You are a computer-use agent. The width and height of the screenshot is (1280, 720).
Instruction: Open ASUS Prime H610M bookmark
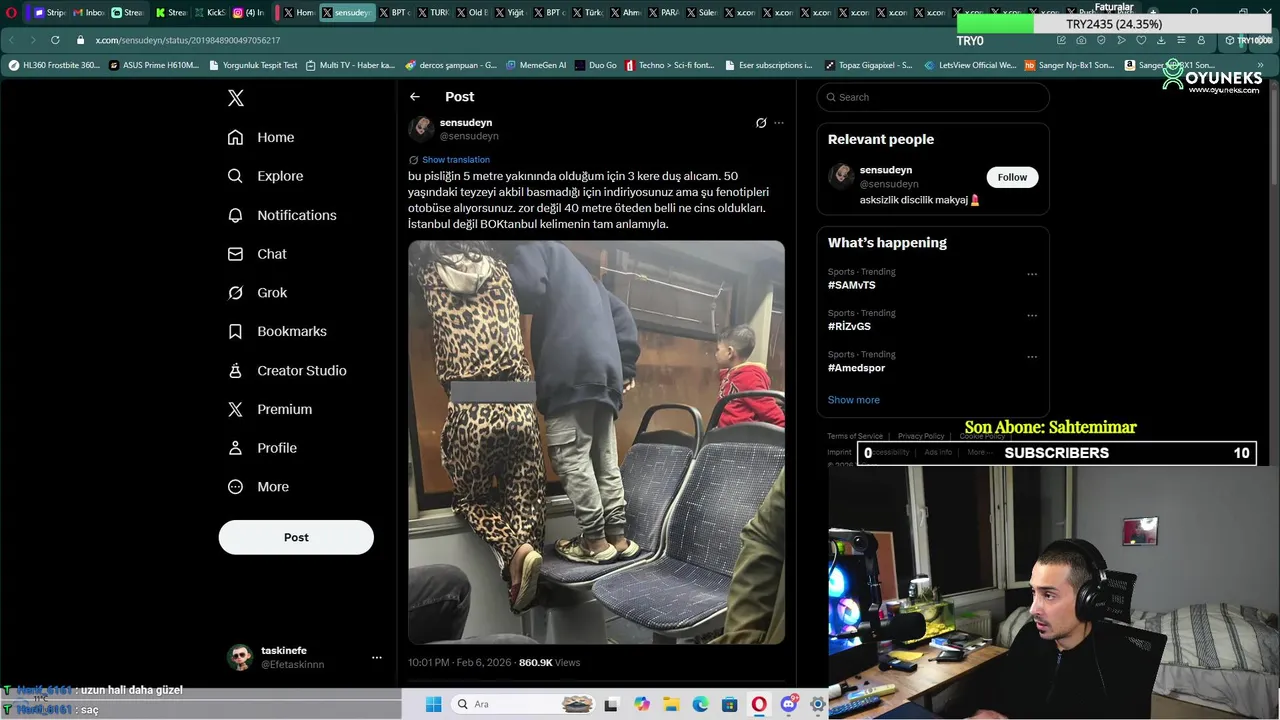click(152, 65)
